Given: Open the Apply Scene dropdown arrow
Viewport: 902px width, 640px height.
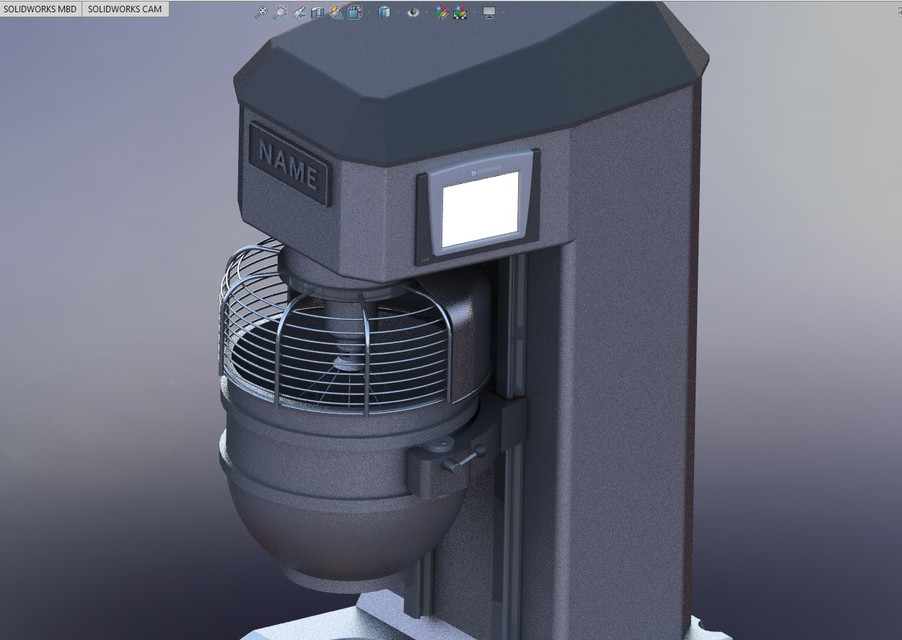Looking at the screenshot, I should coord(471,12).
